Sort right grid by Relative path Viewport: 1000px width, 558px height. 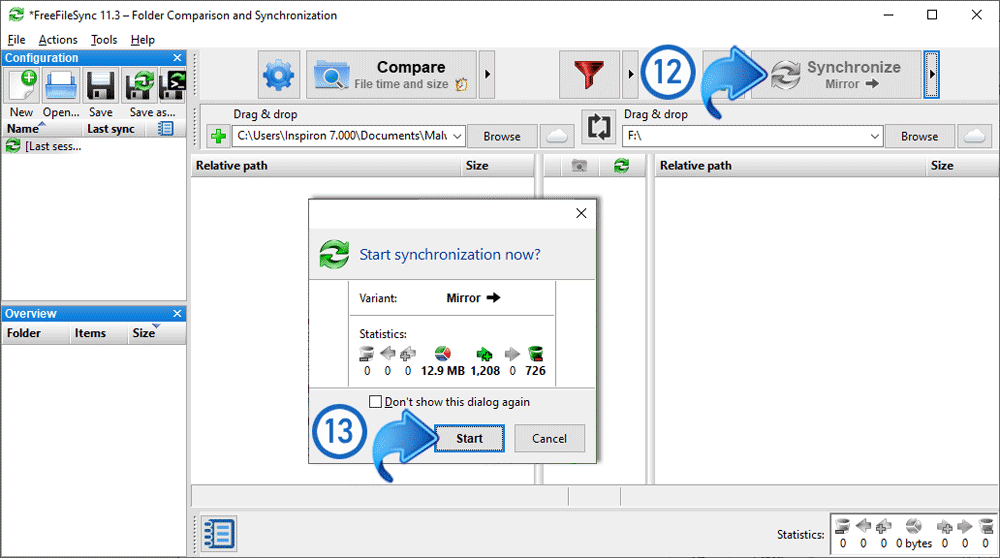(790, 166)
